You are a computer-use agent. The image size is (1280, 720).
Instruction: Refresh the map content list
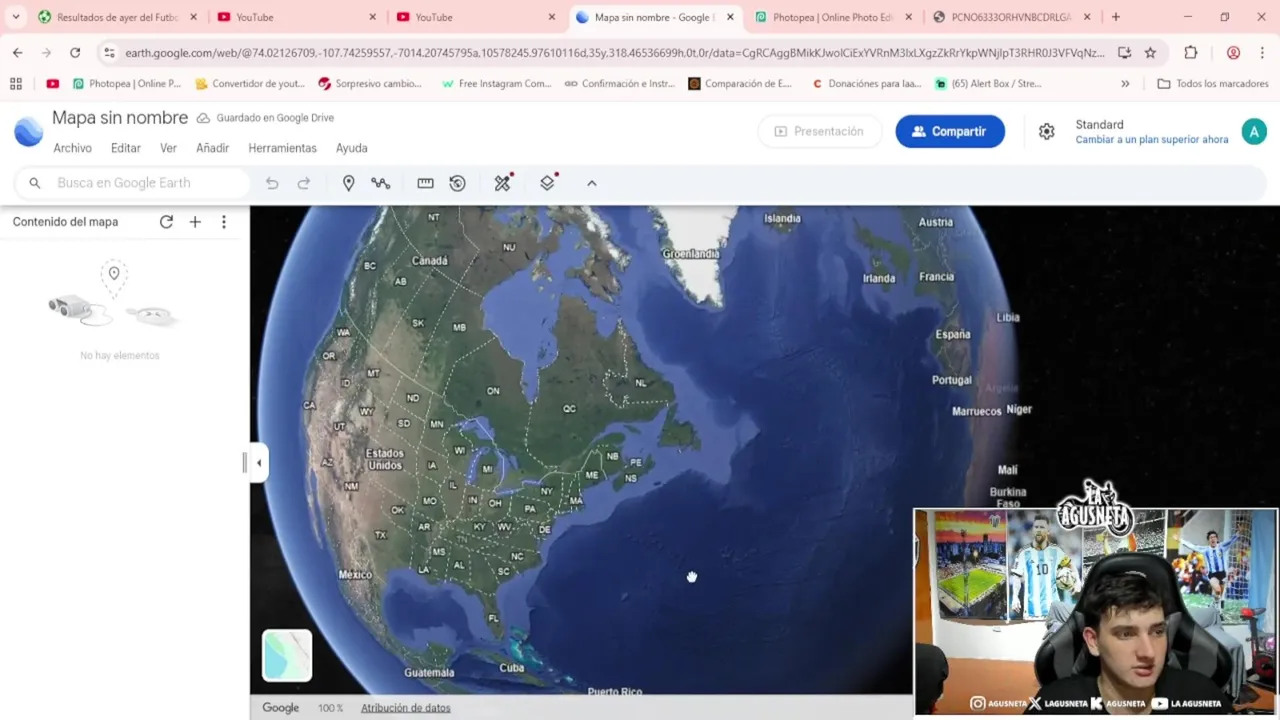point(166,222)
